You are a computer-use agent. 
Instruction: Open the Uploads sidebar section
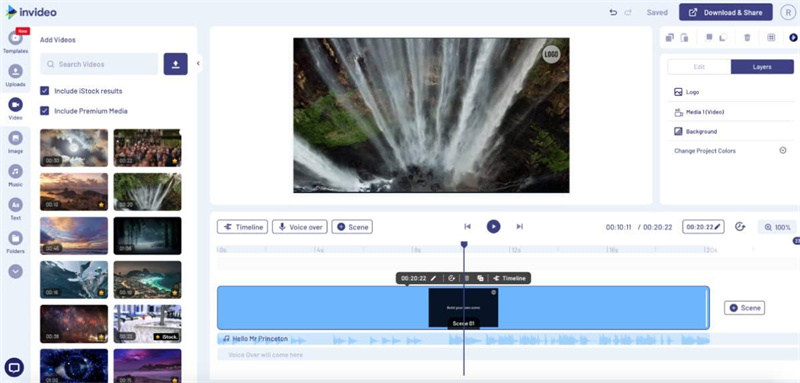click(x=15, y=75)
